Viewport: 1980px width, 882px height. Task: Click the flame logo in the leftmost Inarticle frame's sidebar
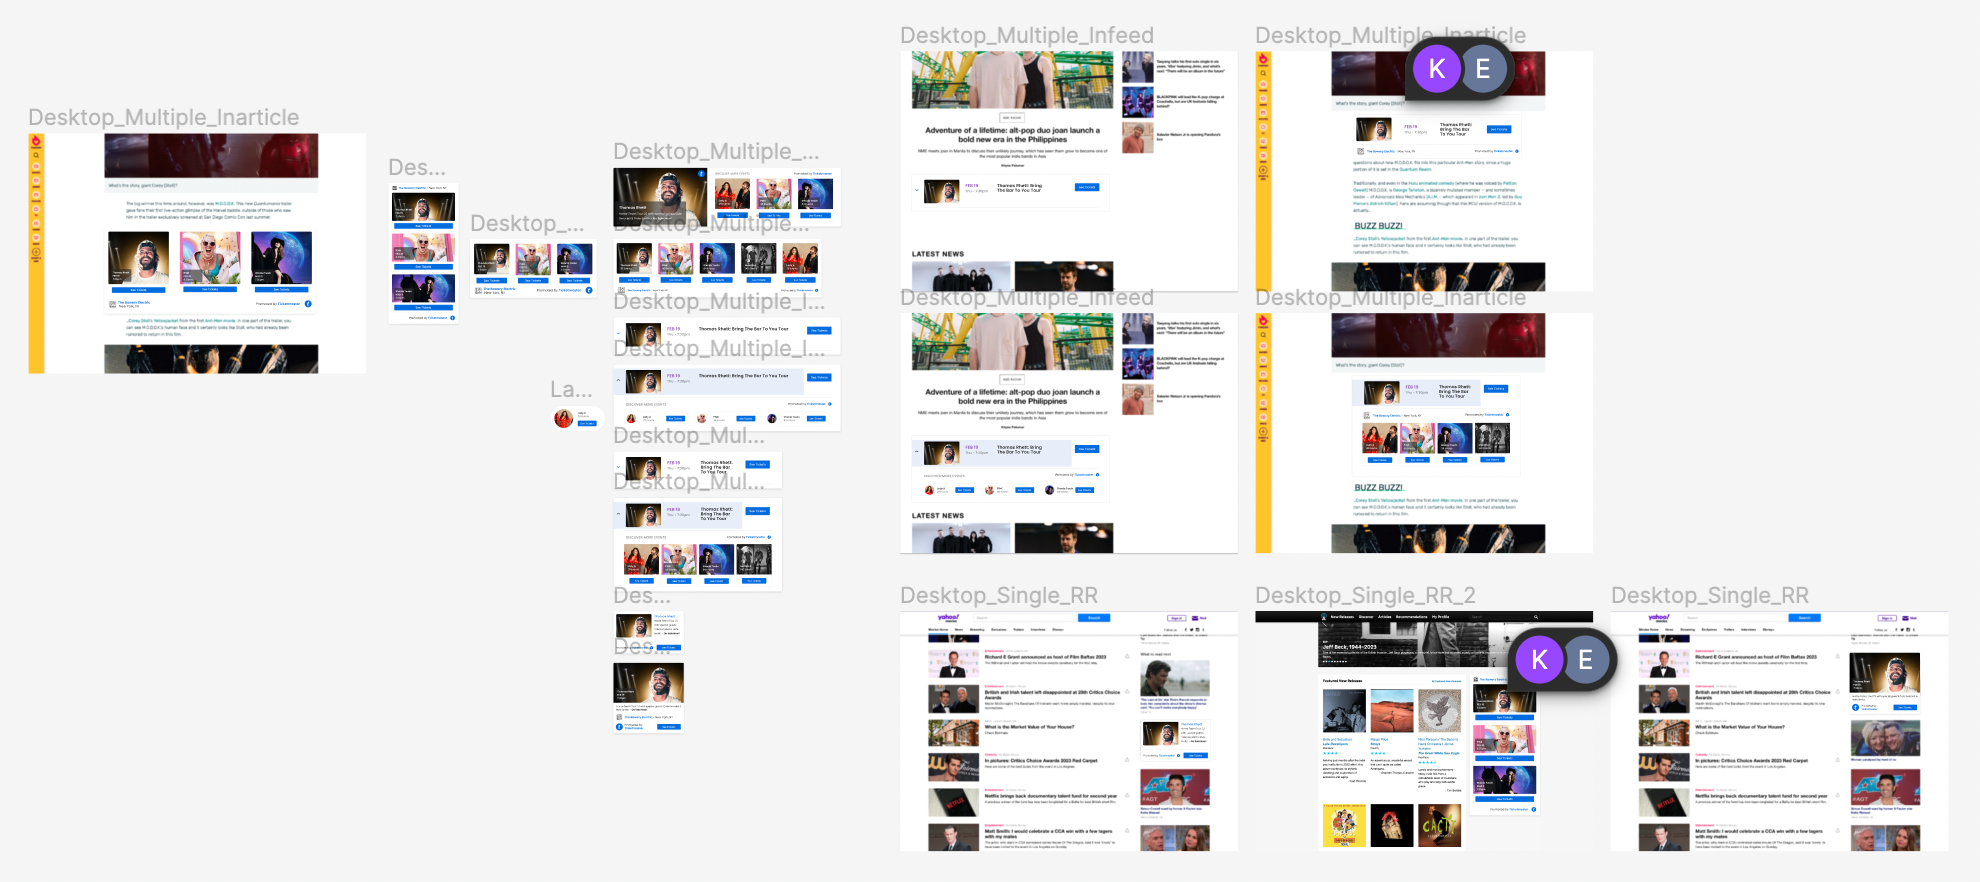(36, 141)
